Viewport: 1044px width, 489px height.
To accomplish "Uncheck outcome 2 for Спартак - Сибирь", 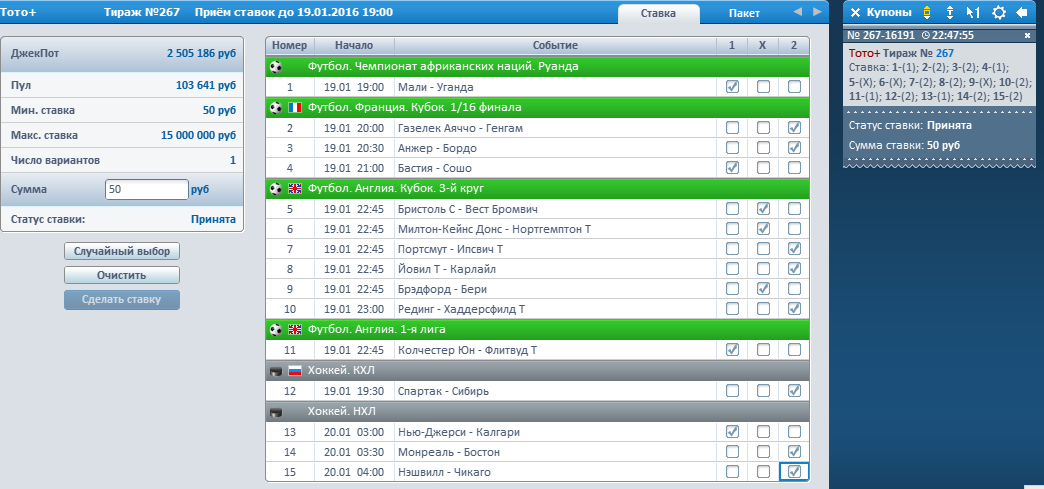I will click(794, 391).
